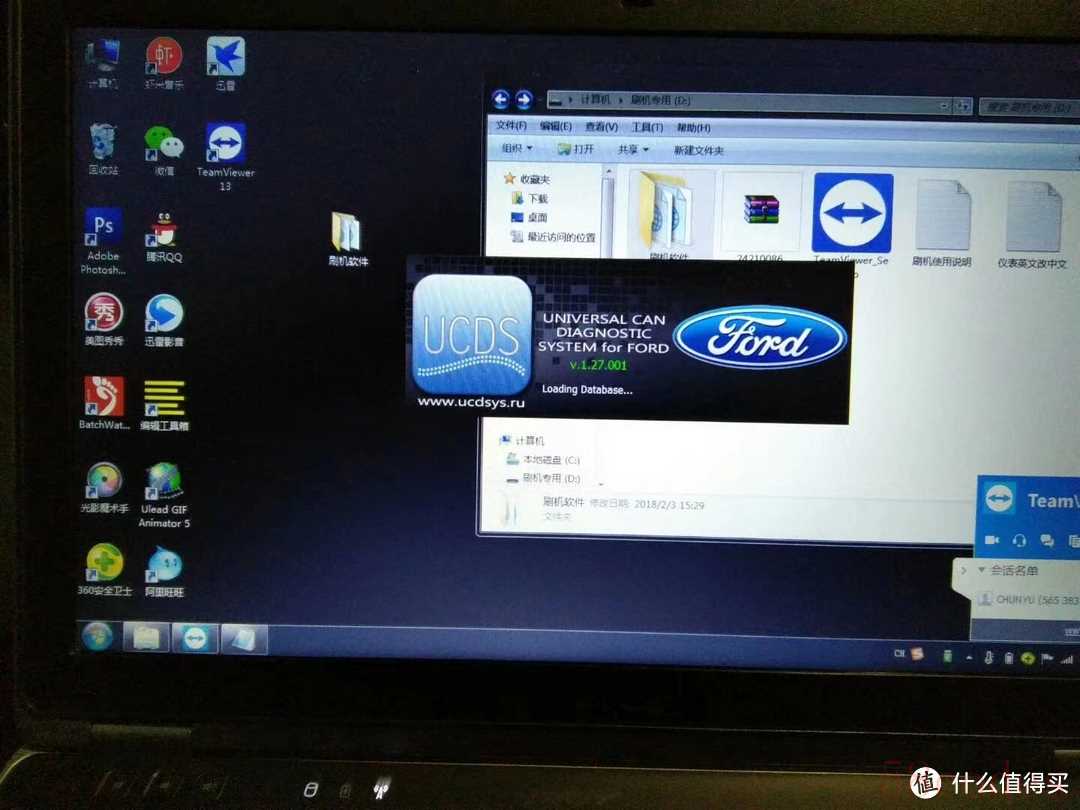
Task: Show hidden system tray icons
Action: point(969,658)
